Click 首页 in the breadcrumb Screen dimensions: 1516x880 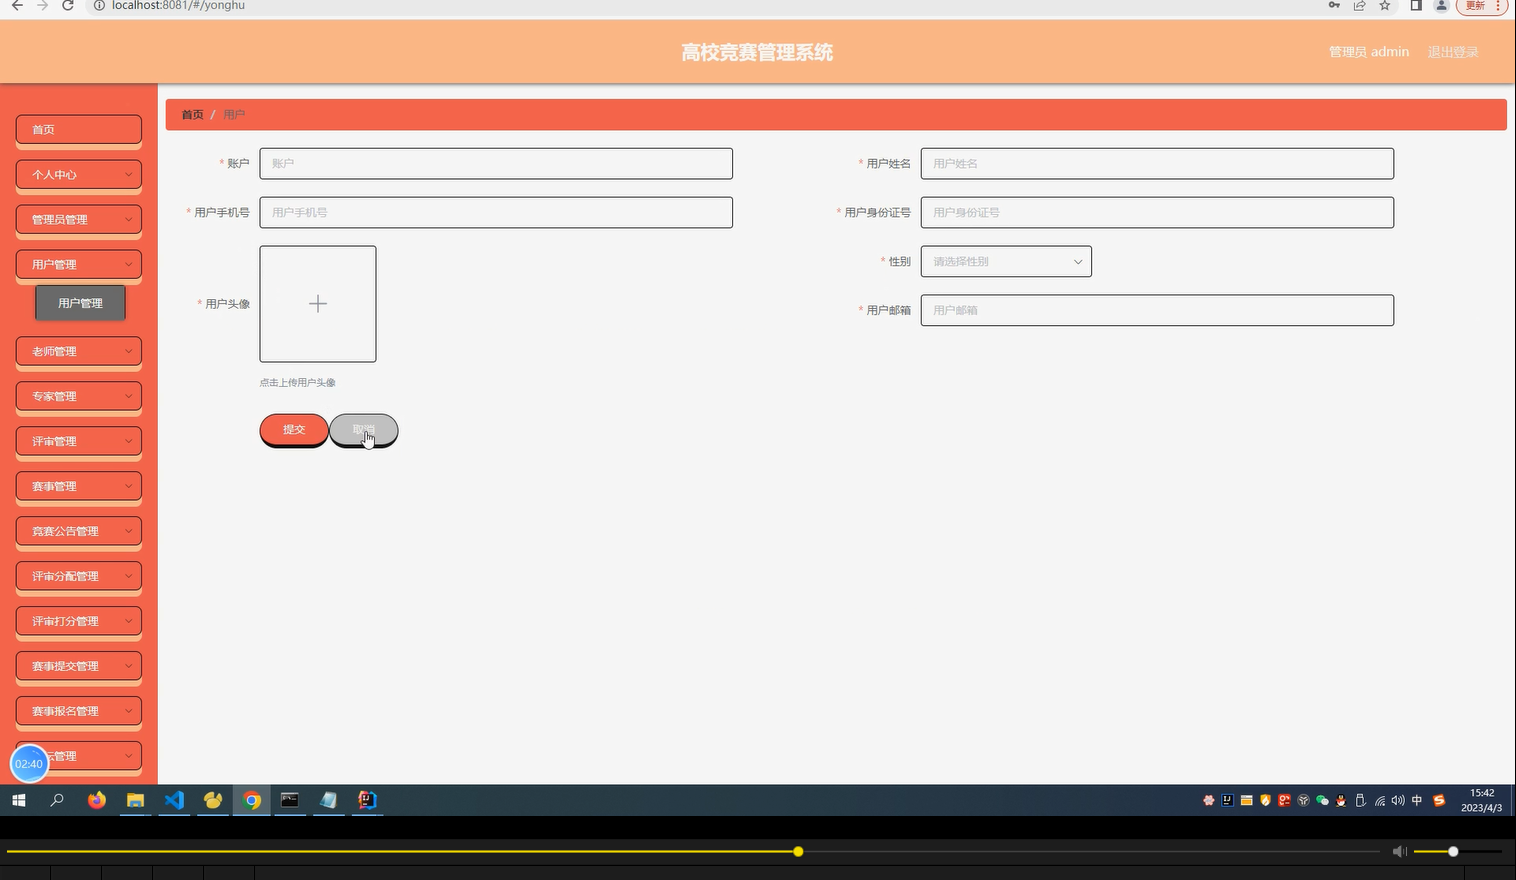tap(192, 115)
